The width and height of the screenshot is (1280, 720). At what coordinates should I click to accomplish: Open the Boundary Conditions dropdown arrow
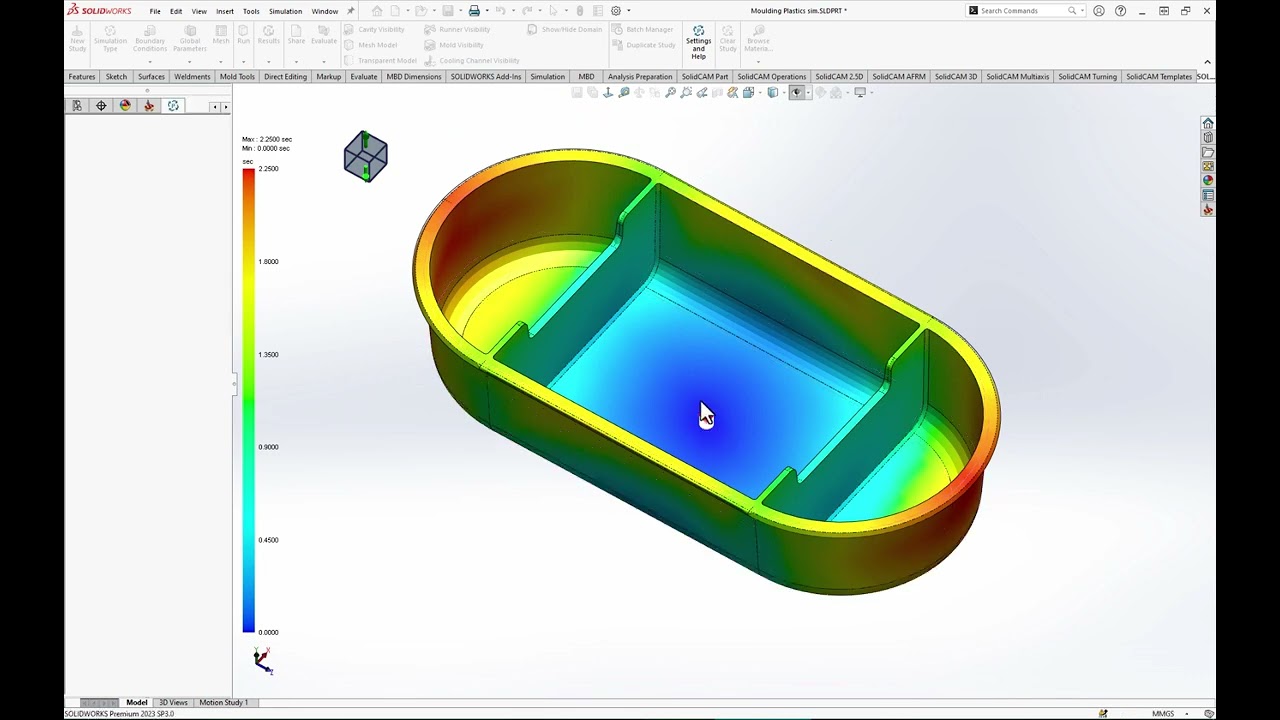pos(150,62)
